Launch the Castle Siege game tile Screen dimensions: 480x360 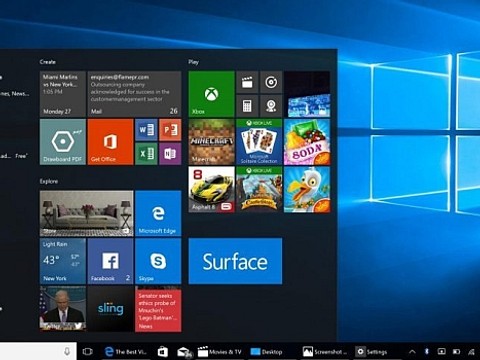tap(259, 190)
